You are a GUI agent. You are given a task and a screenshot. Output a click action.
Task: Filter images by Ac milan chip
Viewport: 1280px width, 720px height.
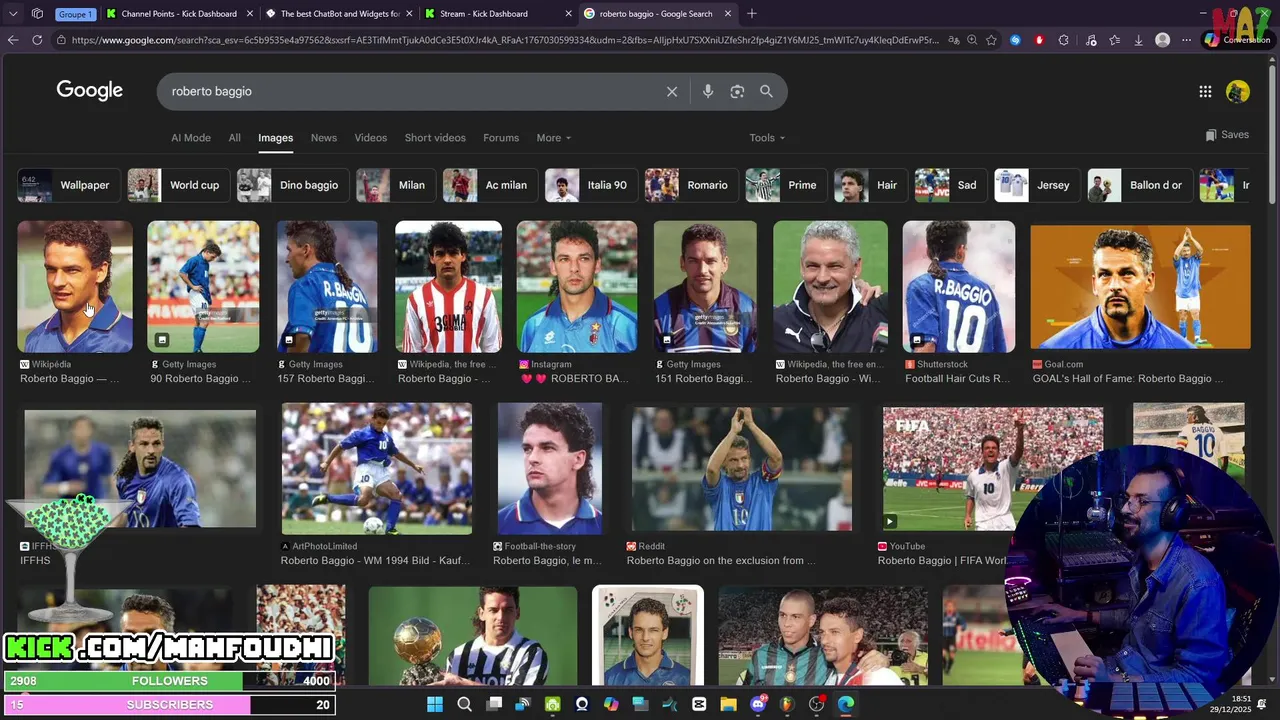click(x=490, y=185)
